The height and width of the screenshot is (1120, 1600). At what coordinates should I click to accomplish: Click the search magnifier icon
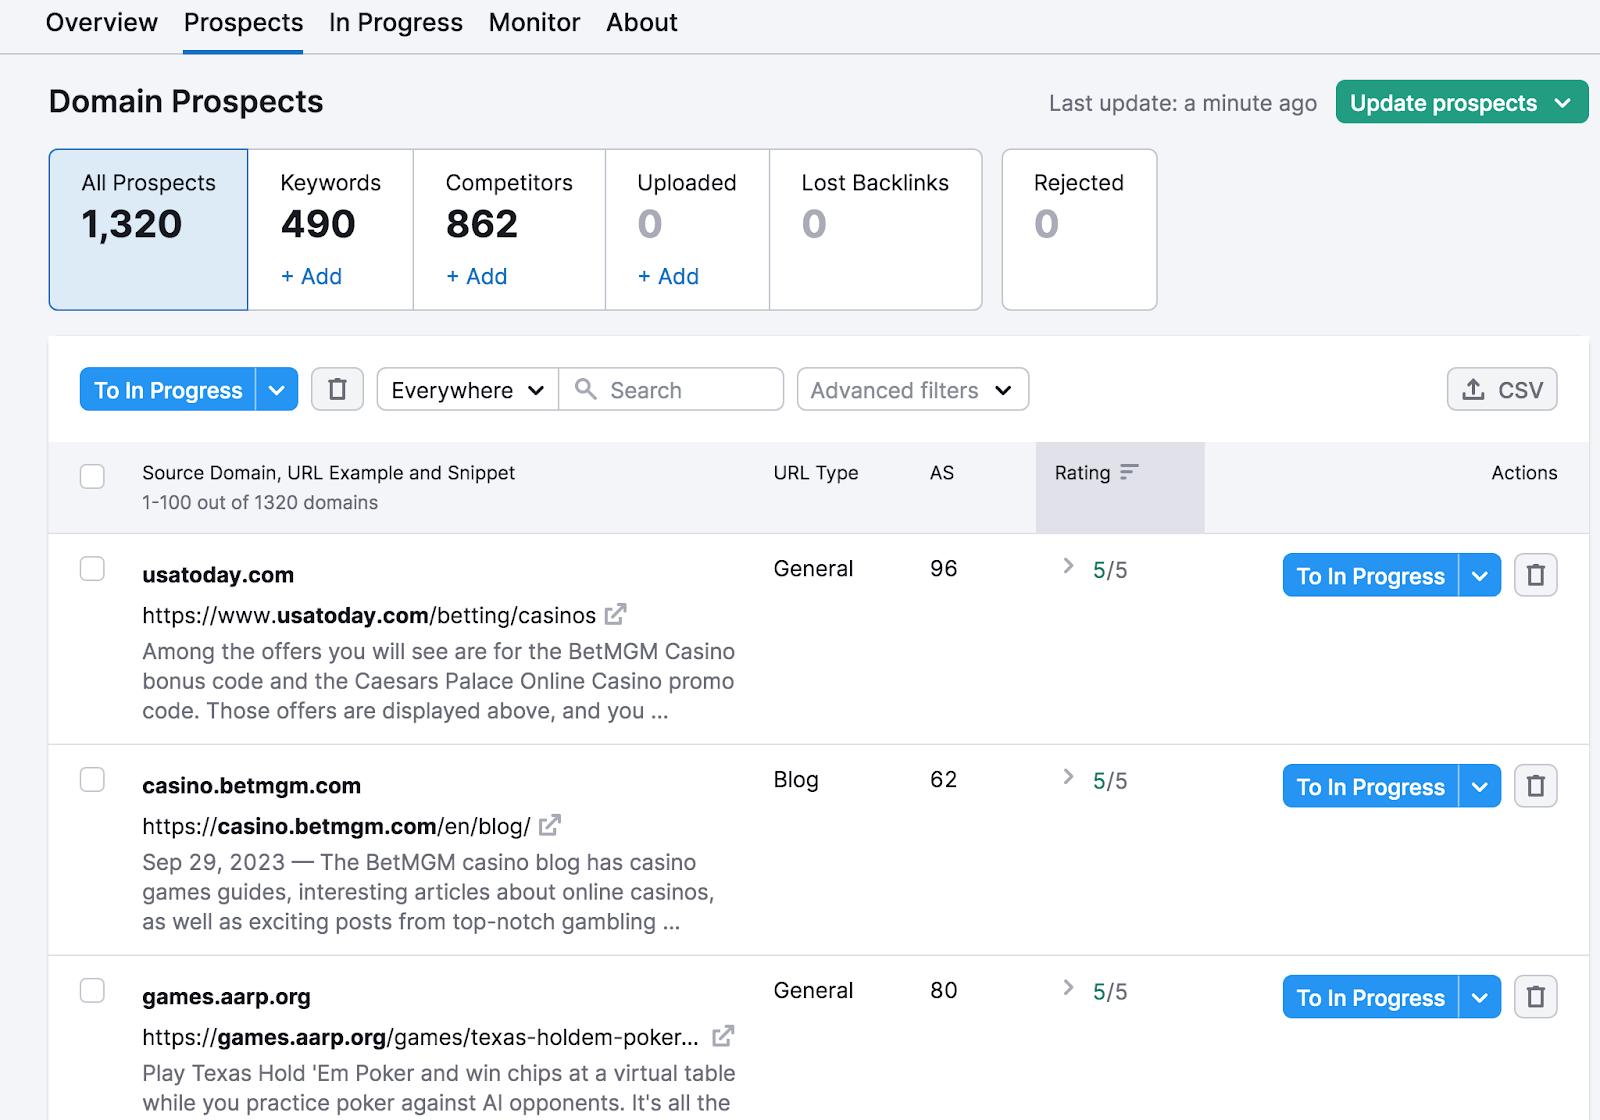(x=585, y=389)
